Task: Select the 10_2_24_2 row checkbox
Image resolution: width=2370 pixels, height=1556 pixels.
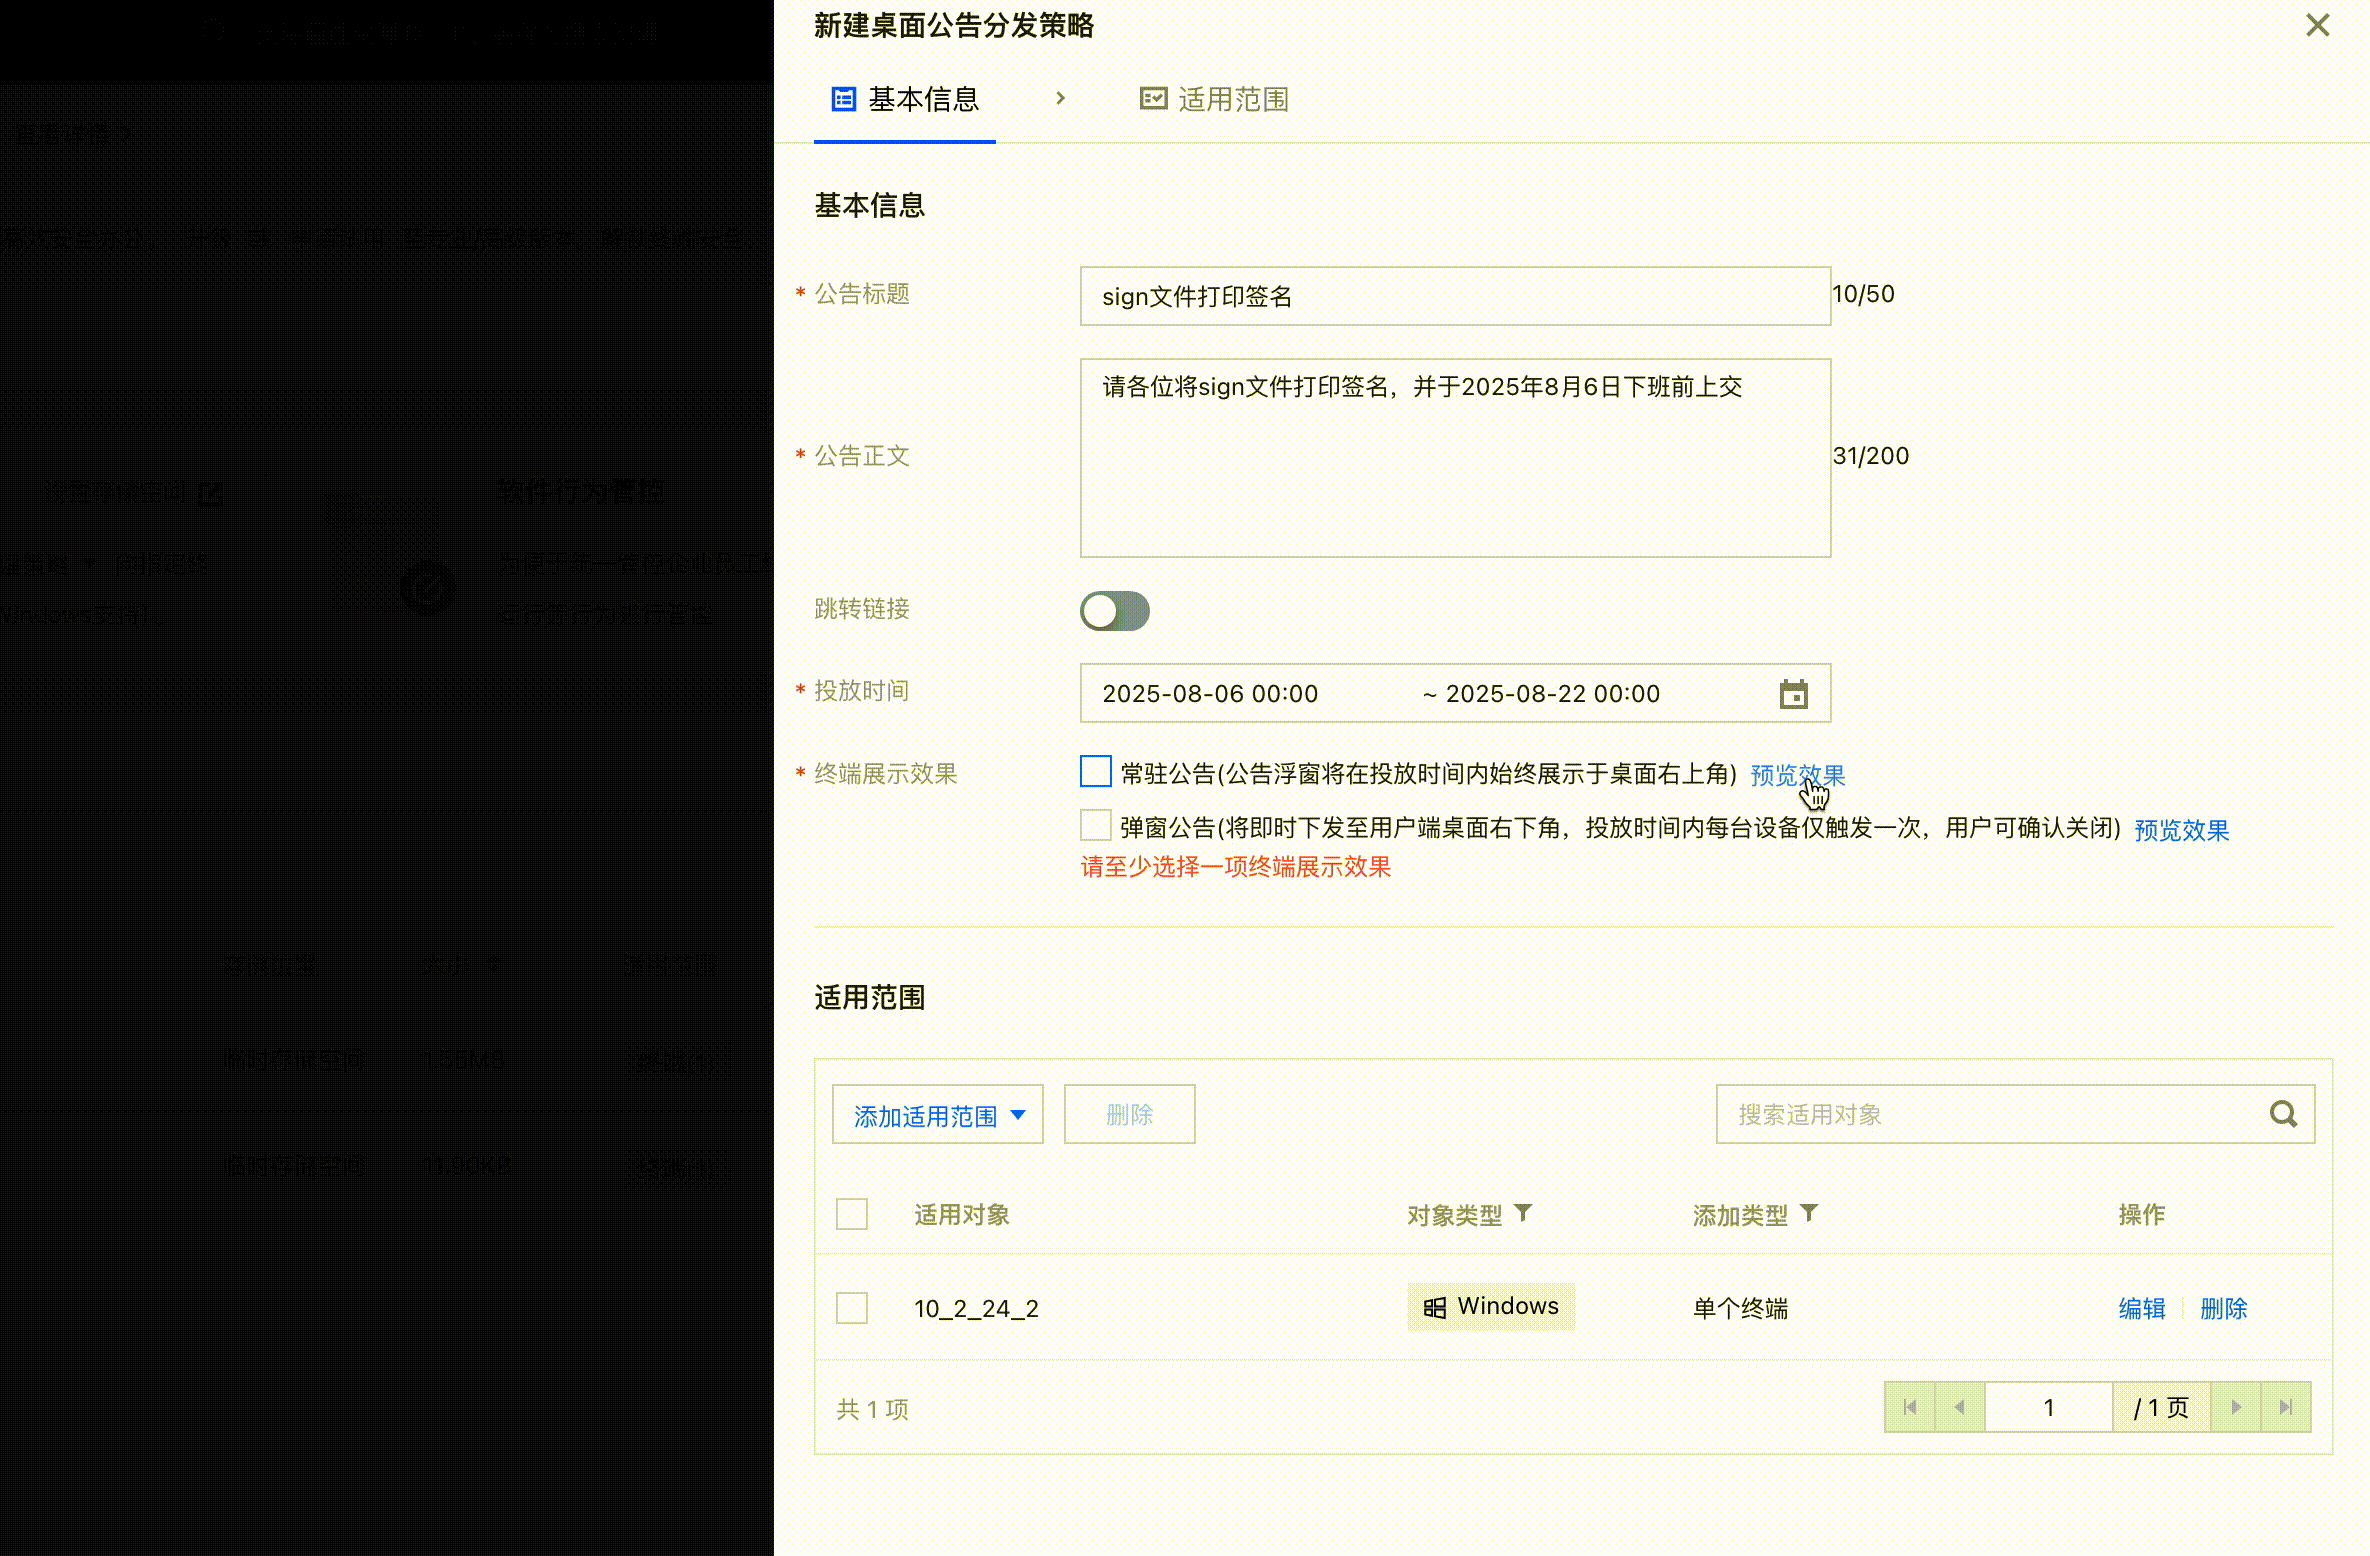Action: pos(852,1308)
